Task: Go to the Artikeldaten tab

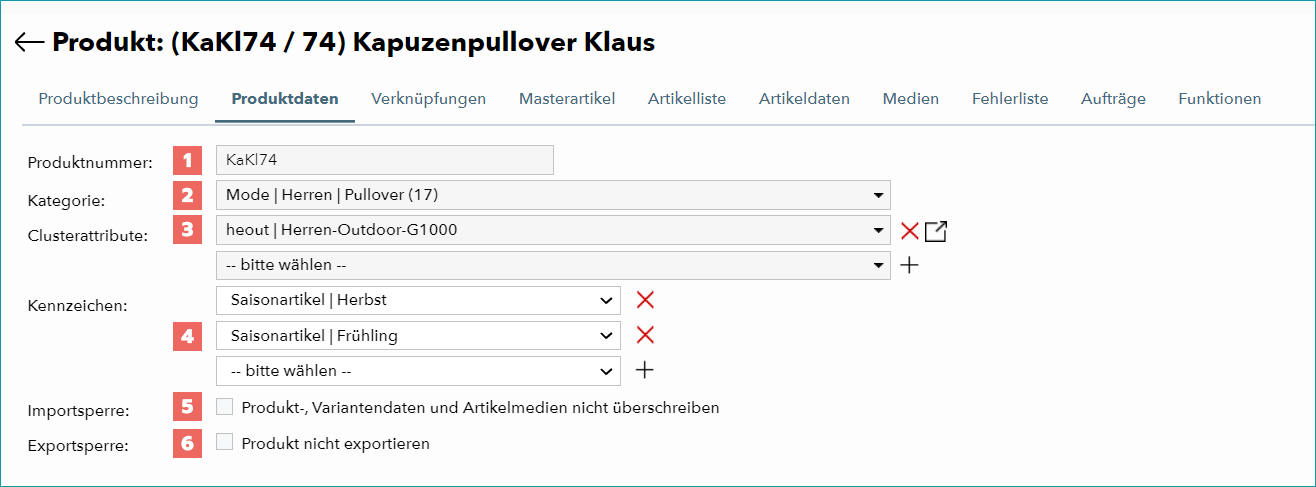Action: click(804, 99)
